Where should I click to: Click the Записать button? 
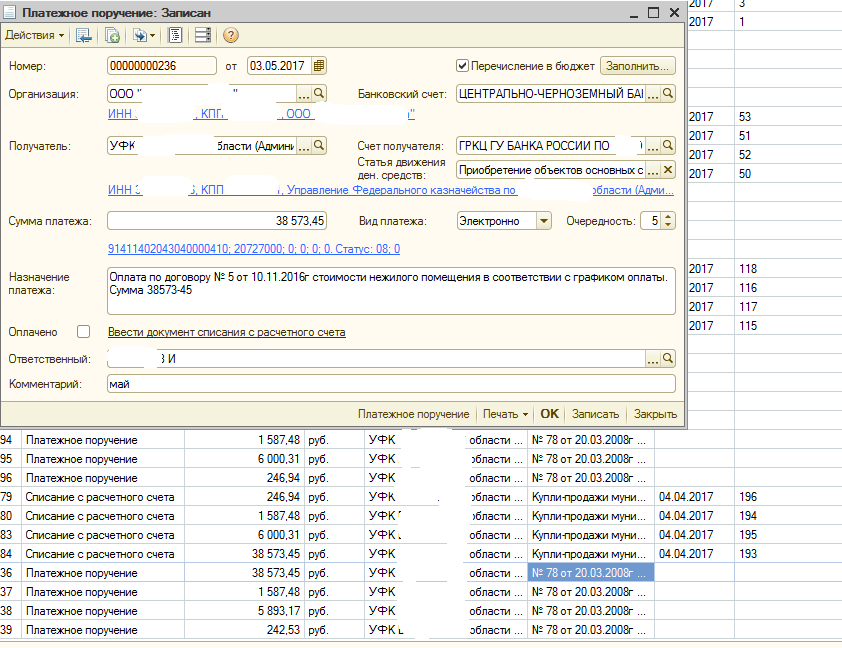click(x=596, y=414)
